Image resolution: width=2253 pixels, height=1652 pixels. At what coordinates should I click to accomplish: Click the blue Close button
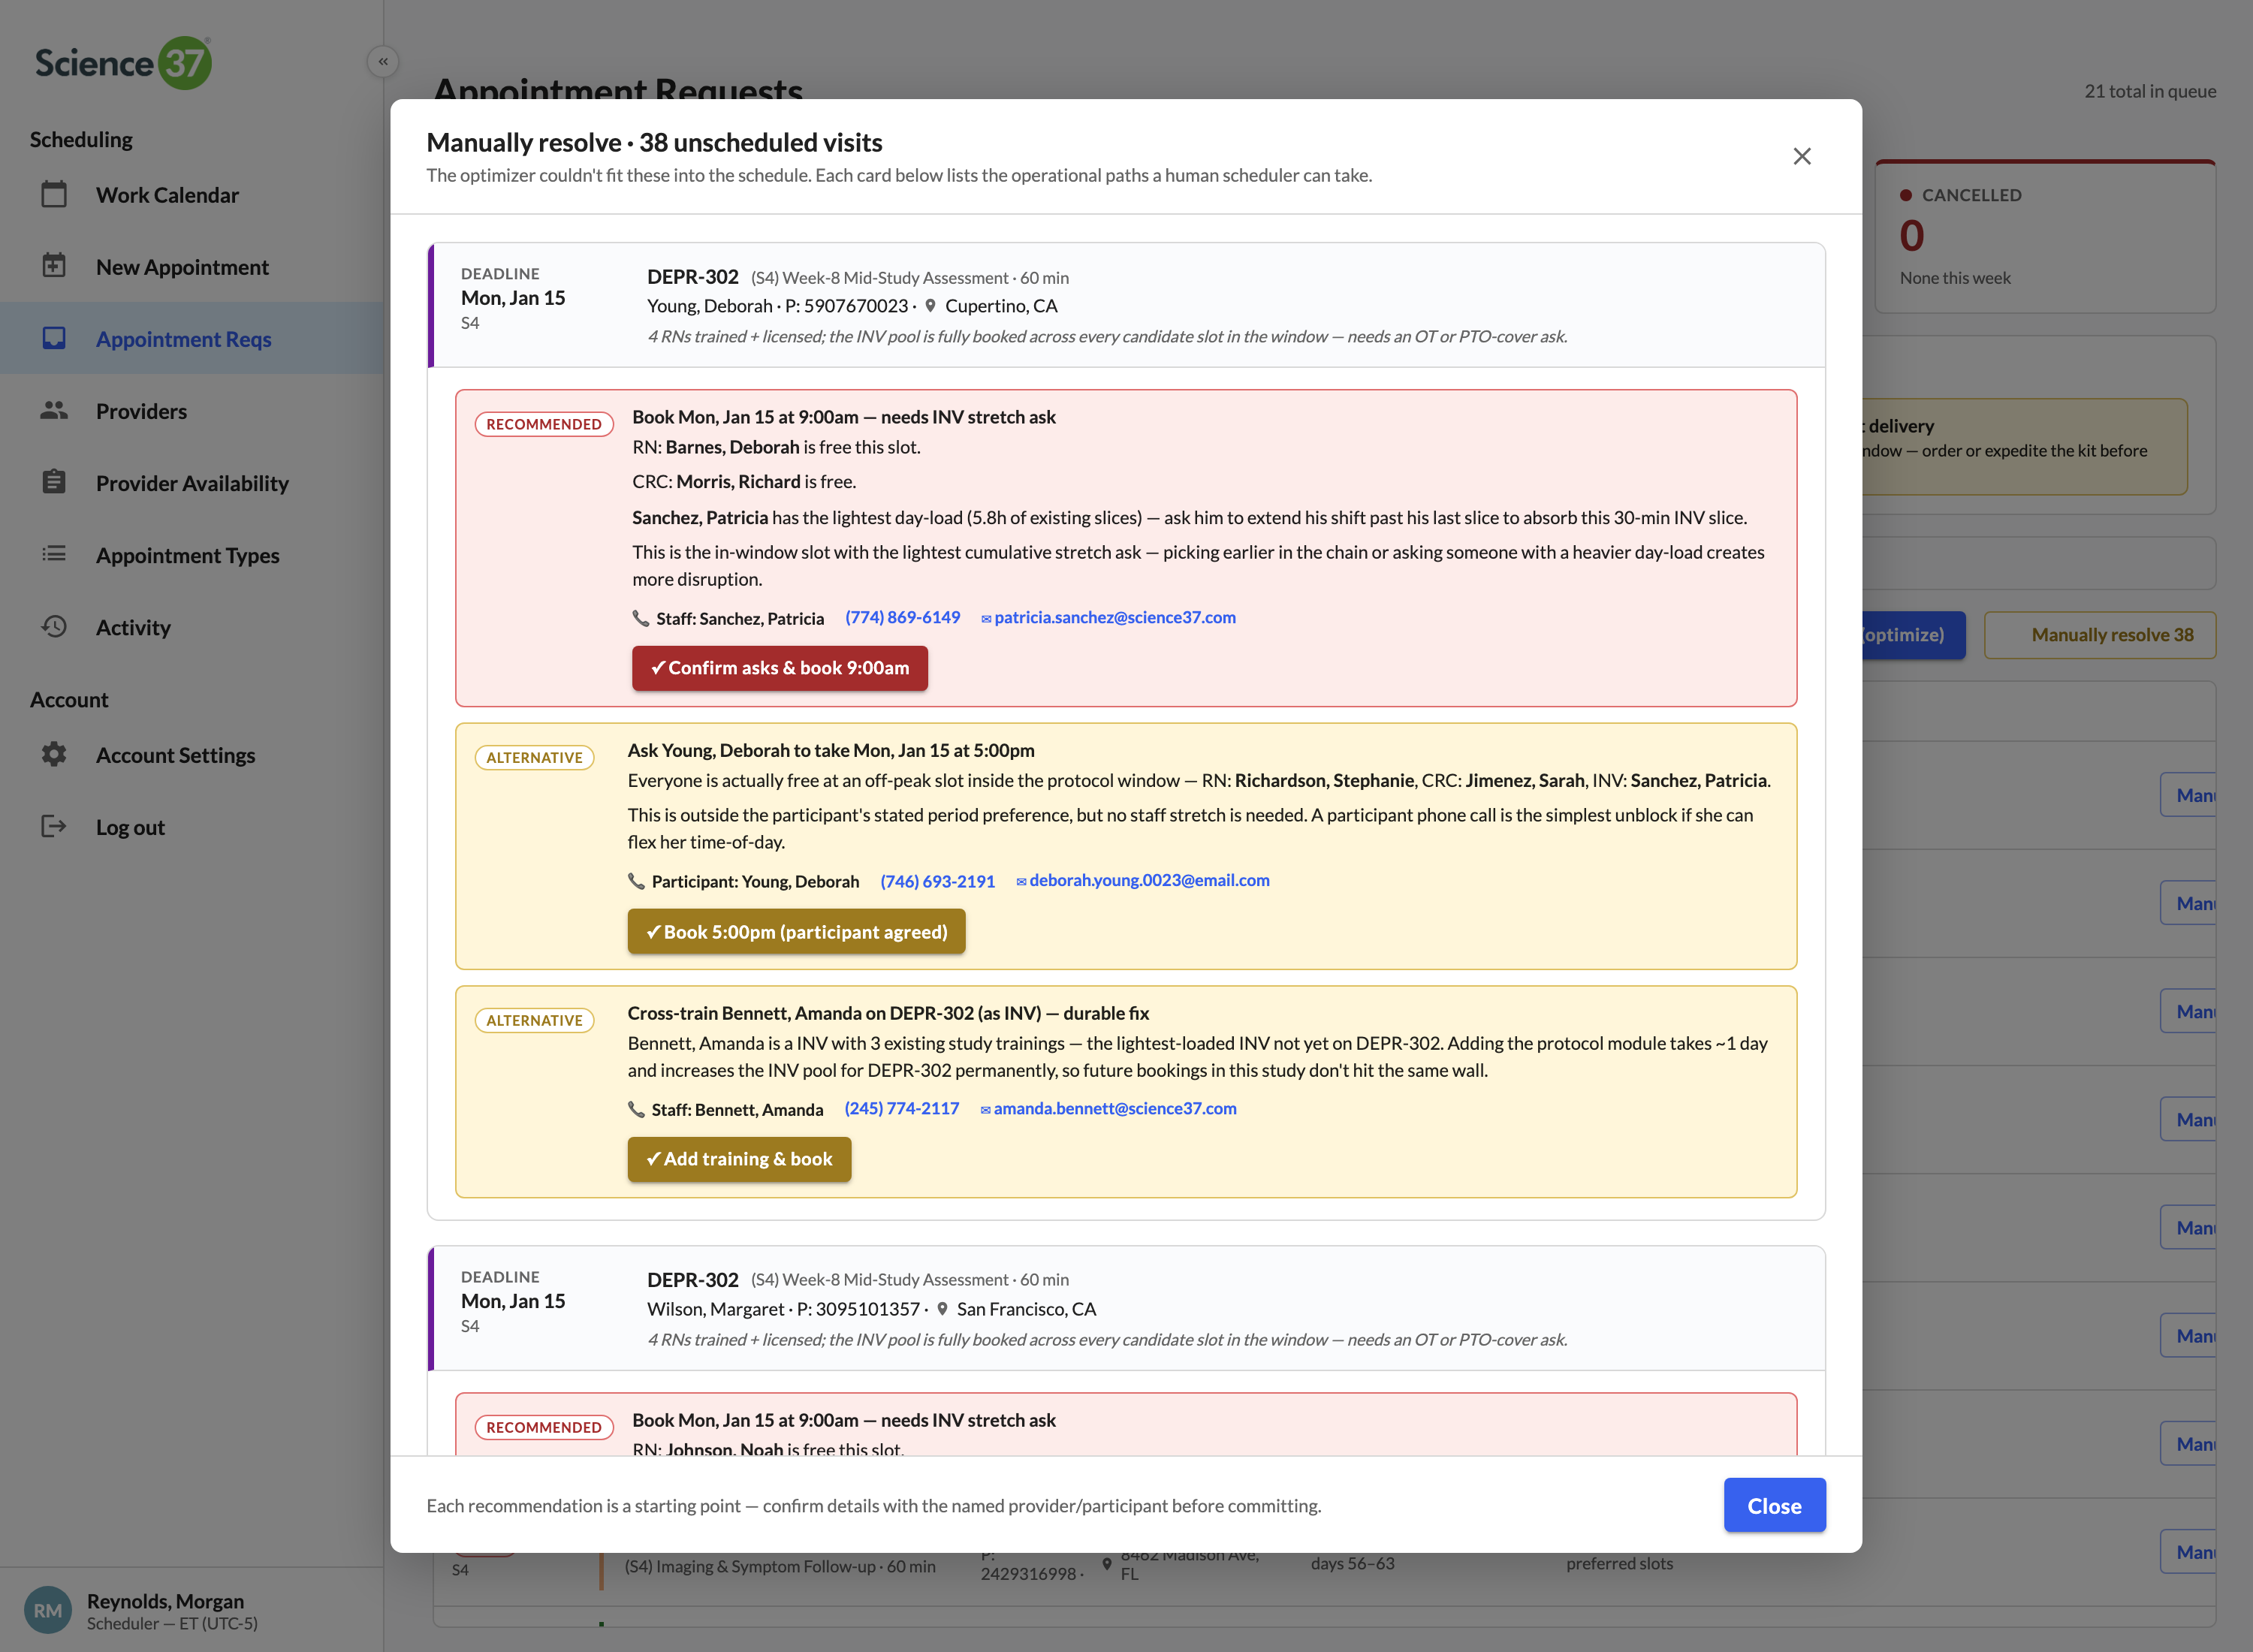point(1774,1505)
